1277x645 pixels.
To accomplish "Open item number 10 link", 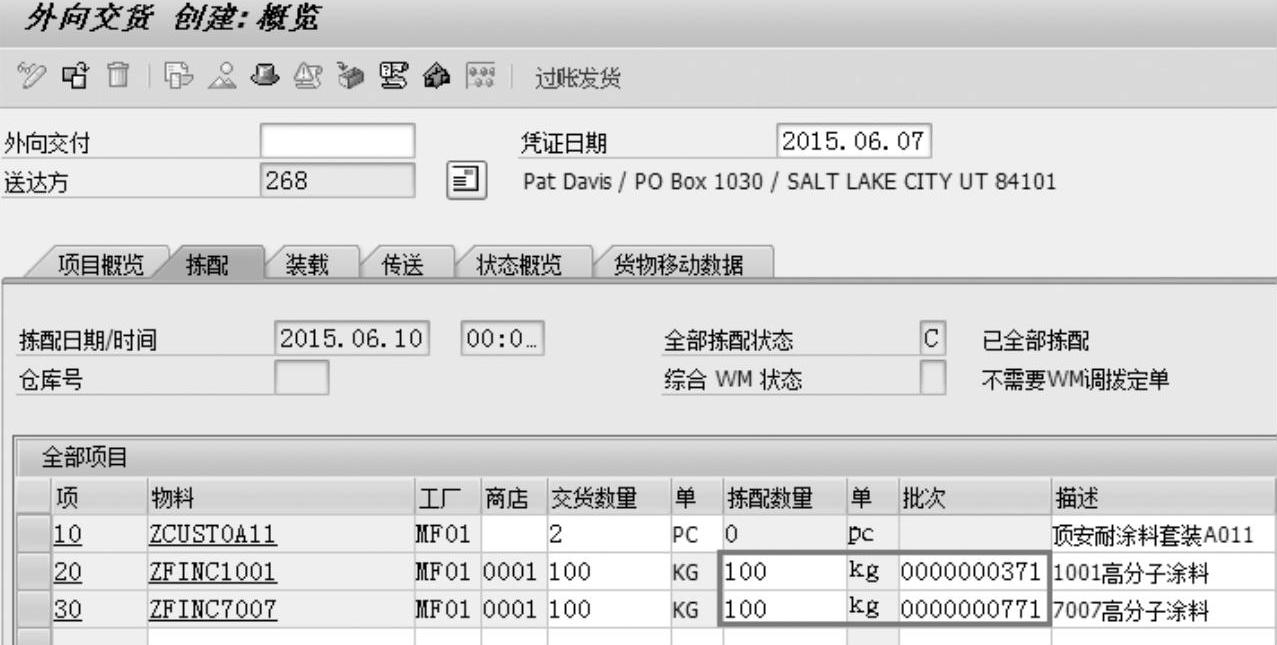I will pos(66,536).
